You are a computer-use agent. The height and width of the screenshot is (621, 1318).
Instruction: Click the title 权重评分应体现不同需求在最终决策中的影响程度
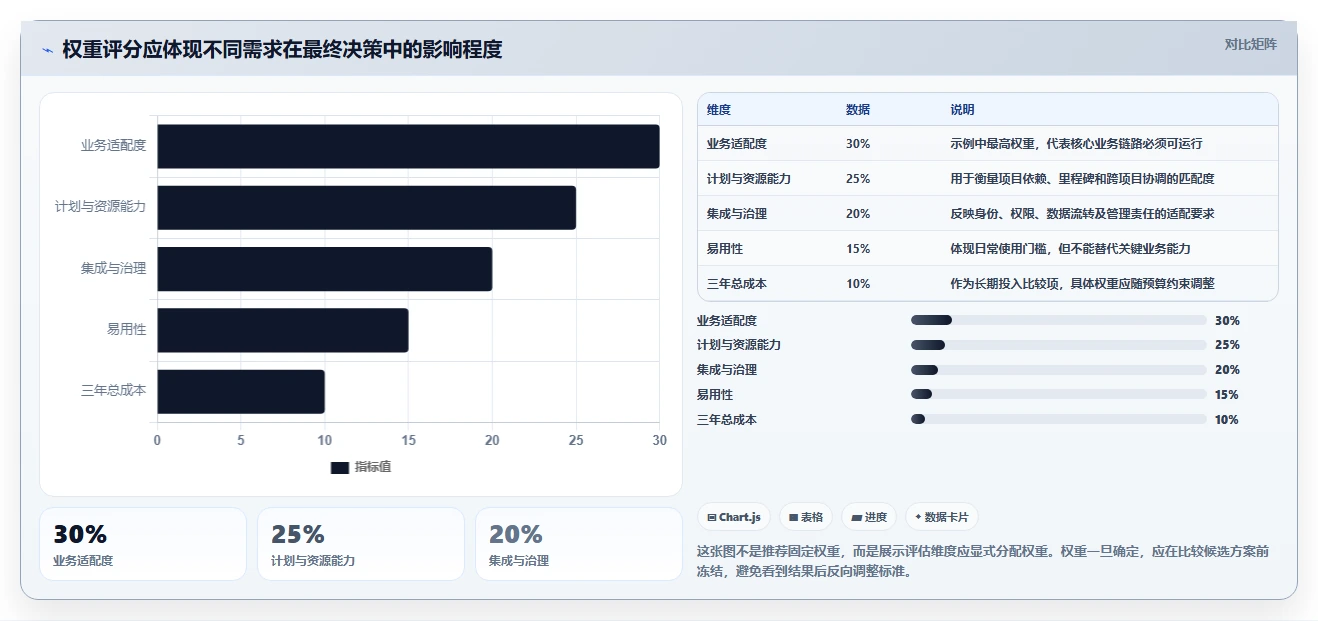tap(282, 49)
